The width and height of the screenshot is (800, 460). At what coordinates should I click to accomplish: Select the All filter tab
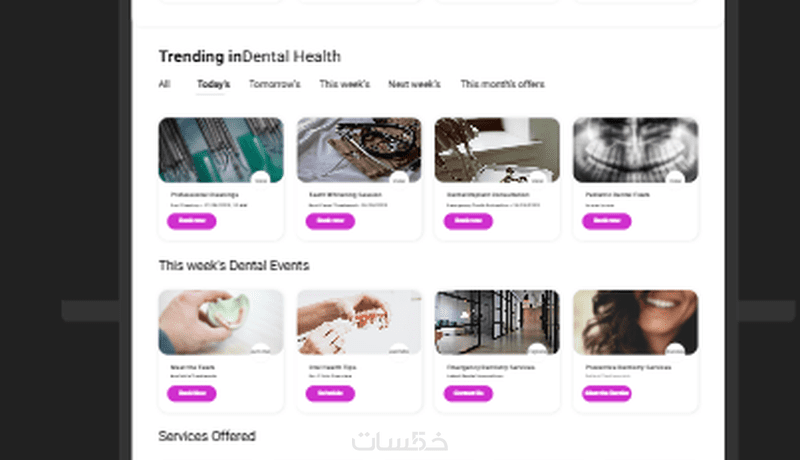click(164, 84)
